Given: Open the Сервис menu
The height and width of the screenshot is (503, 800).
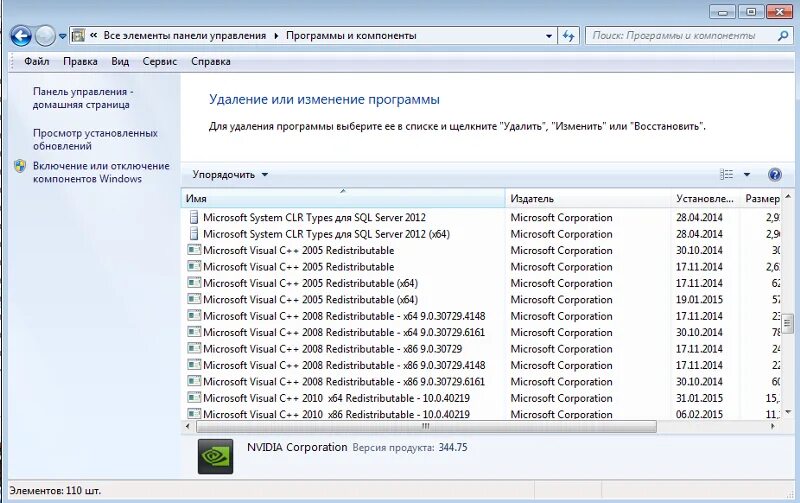Looking at the screenshot, I should 160,62.
